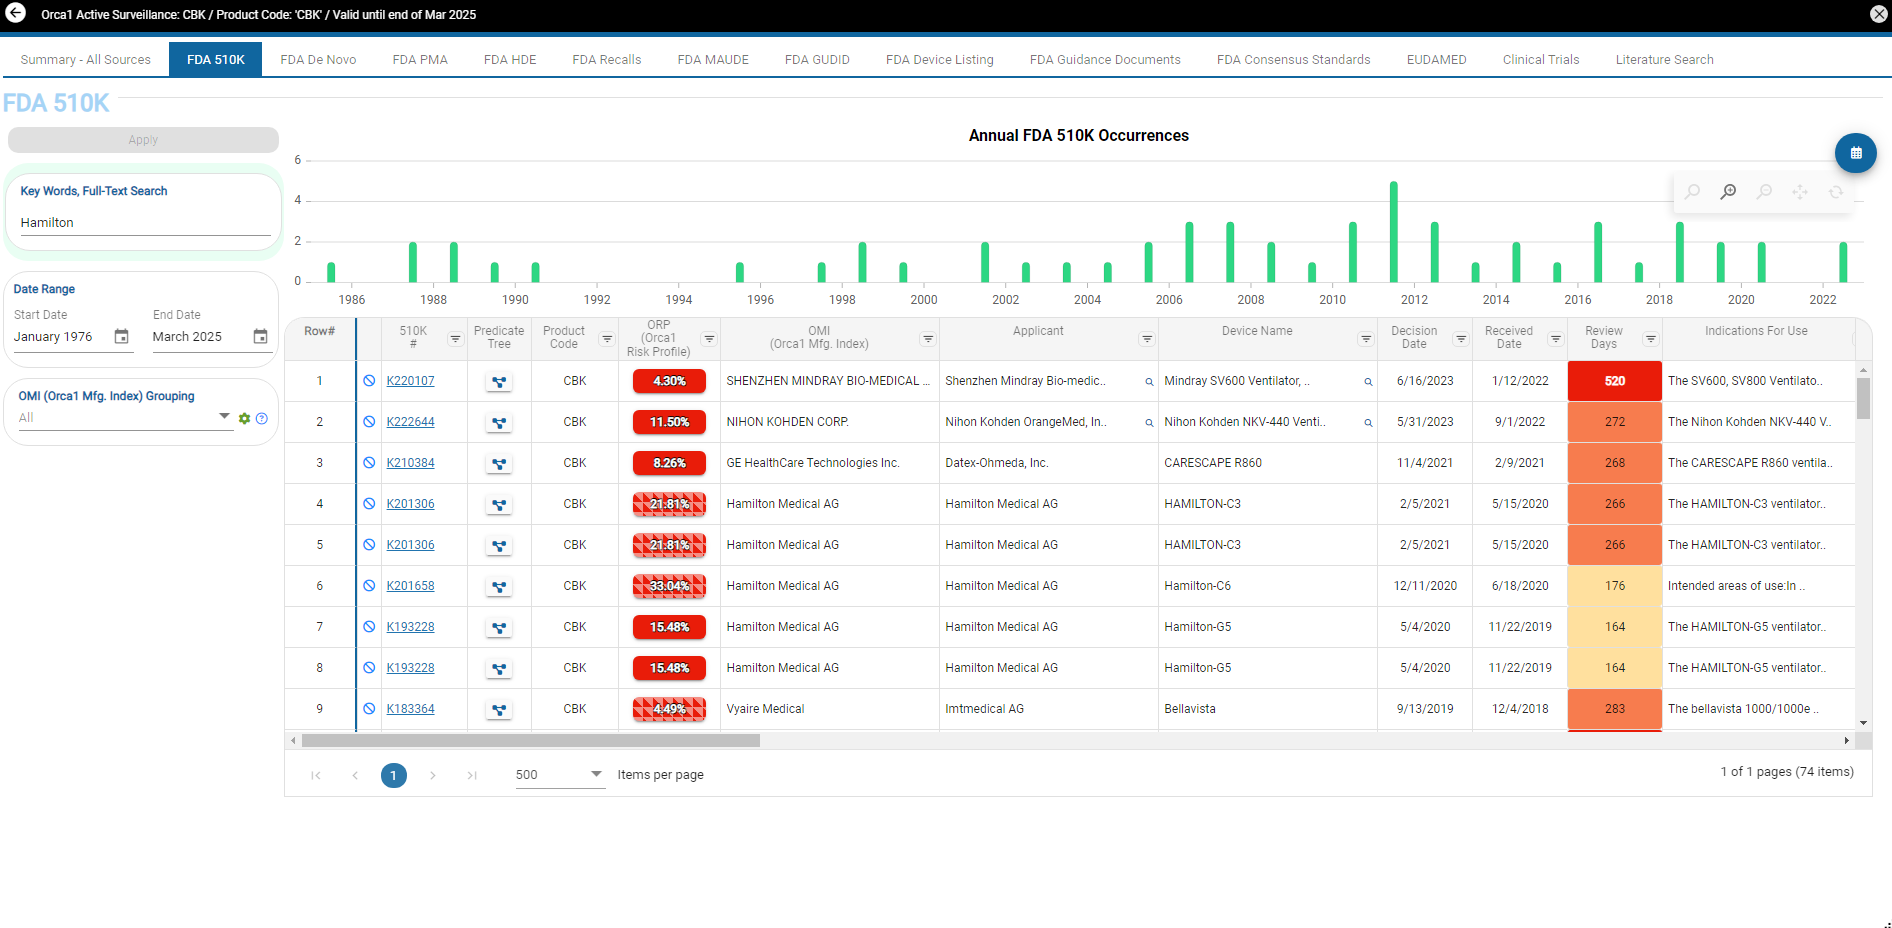Viewport: 1892px width, 928px height.
Task: Click the Apply button
Action: (x=143, y=140)
